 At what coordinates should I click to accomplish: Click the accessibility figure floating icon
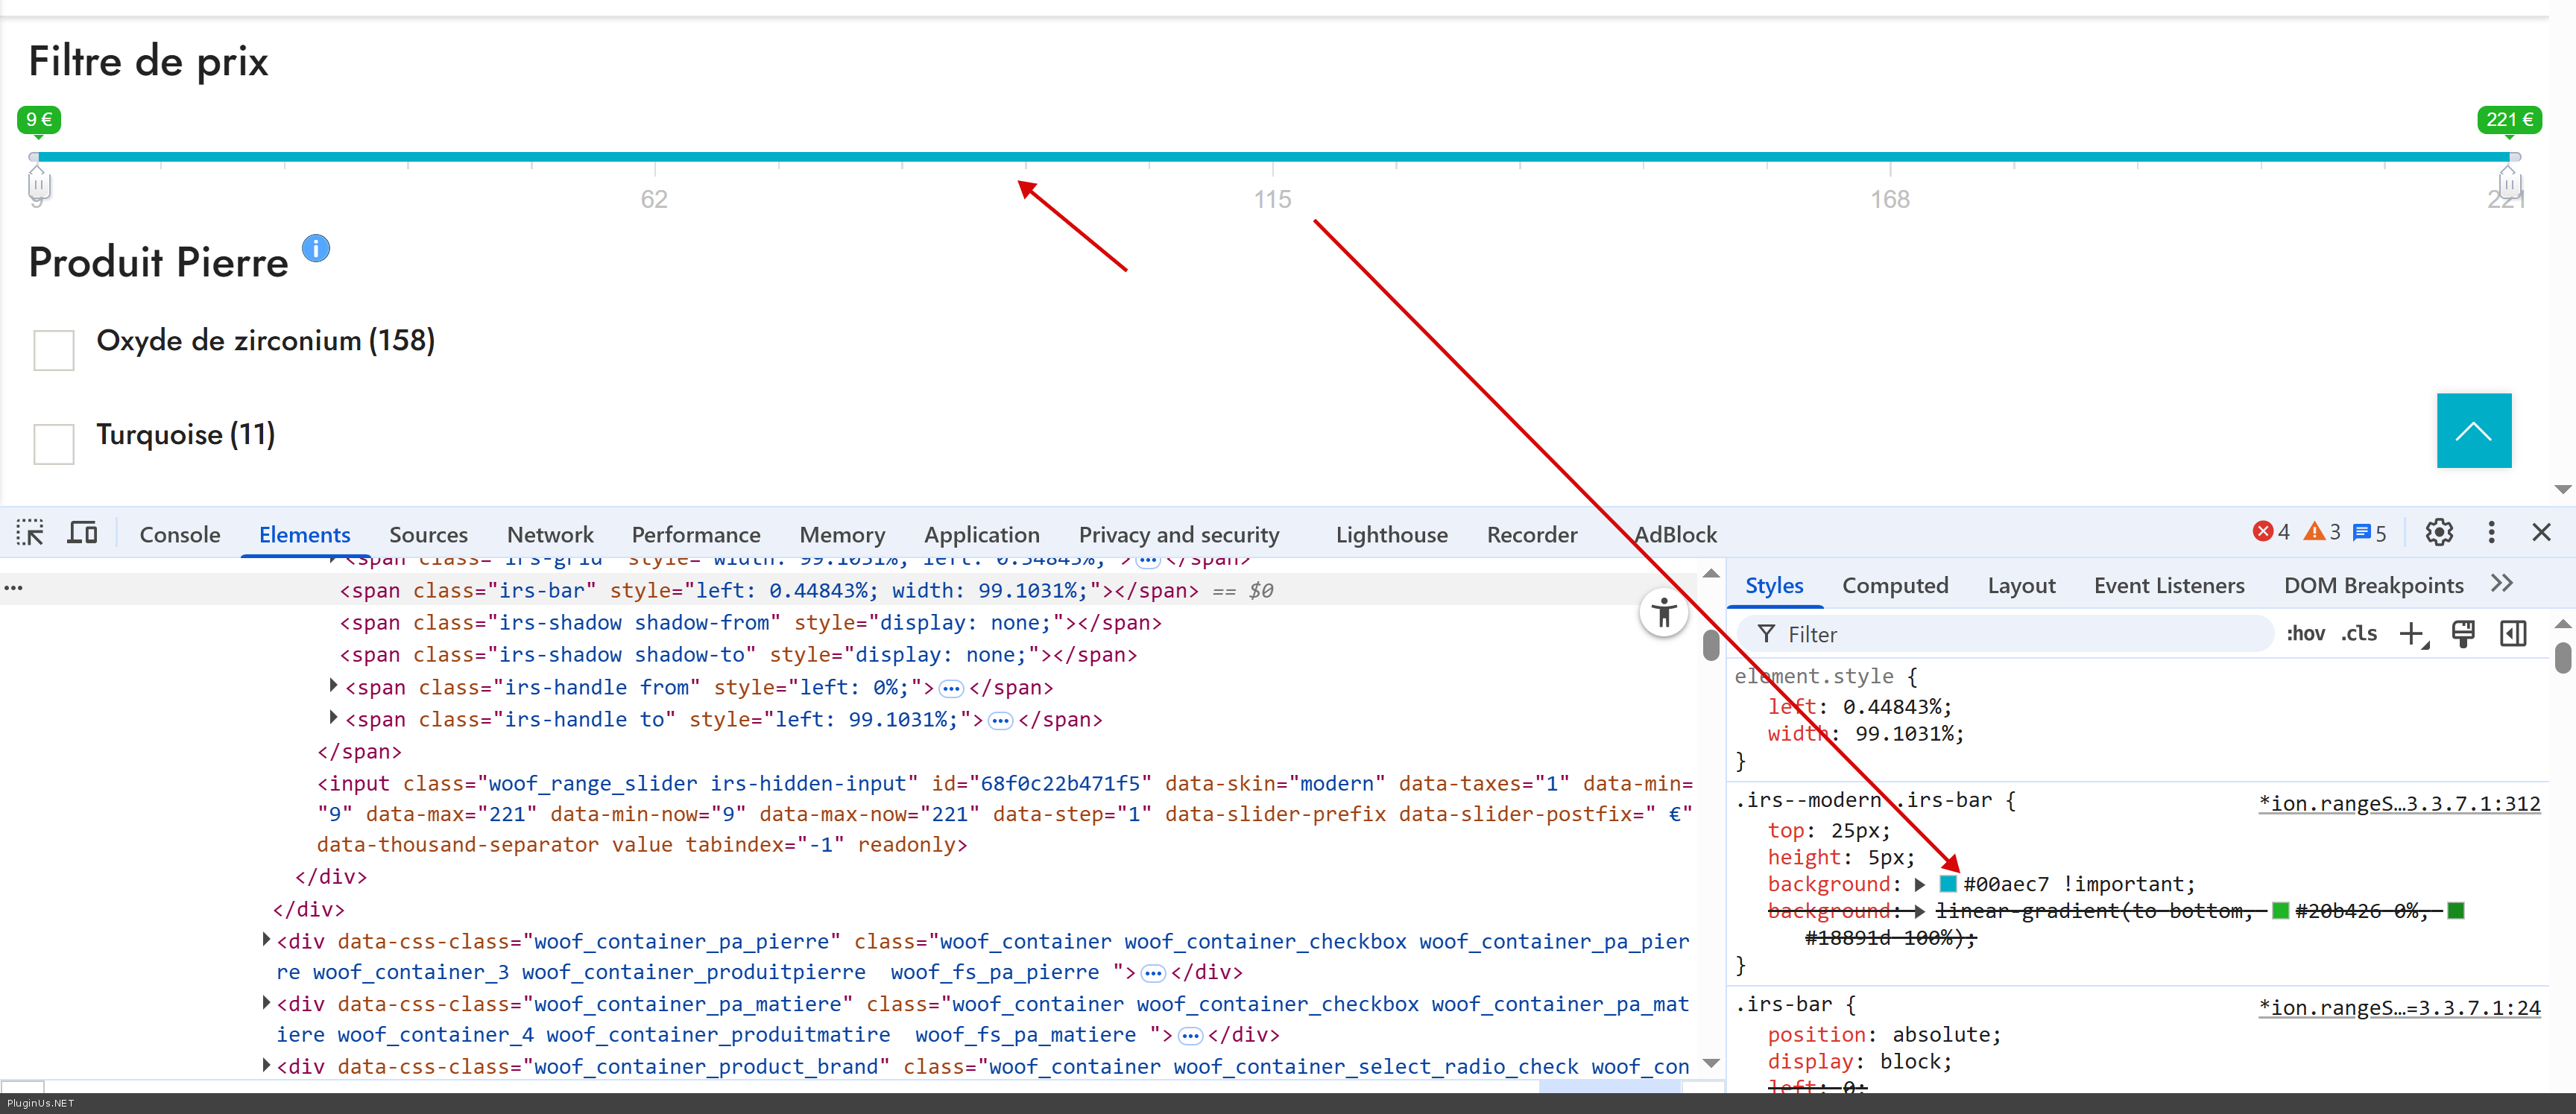point(1663,611)
